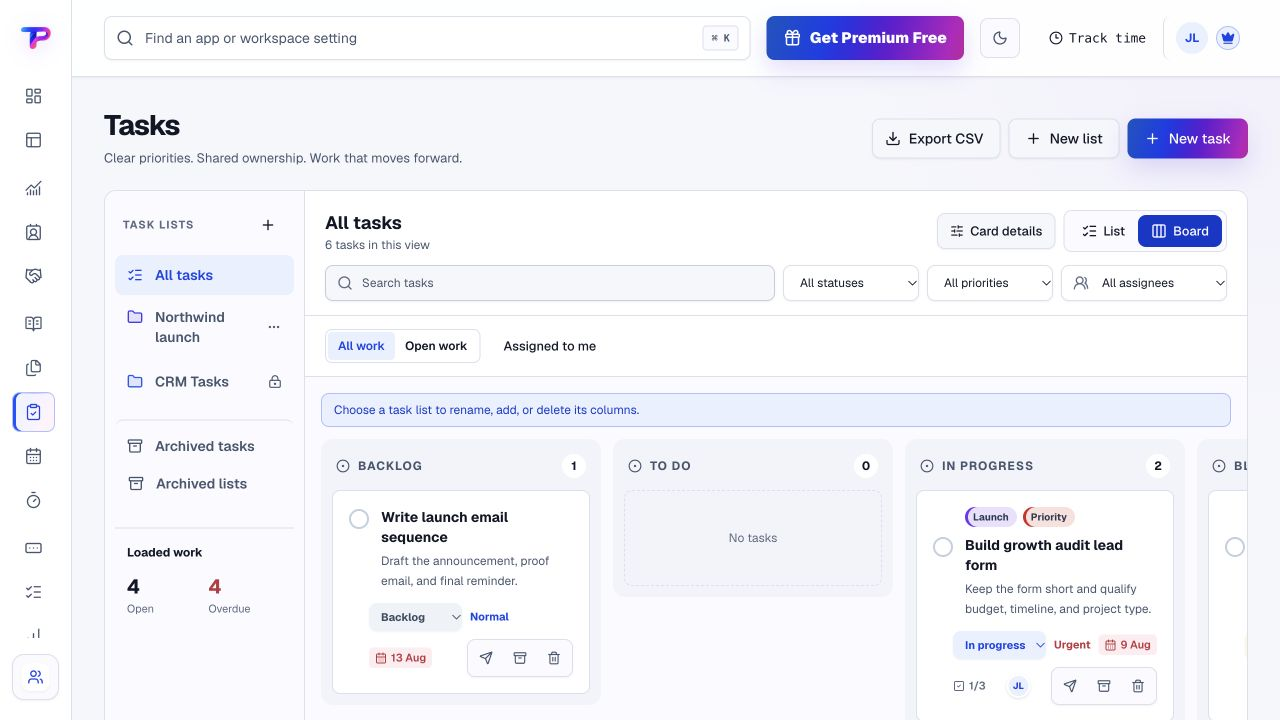Click the Export CSV button
Screen dimensions: 1280x720
tap(936, 139)
